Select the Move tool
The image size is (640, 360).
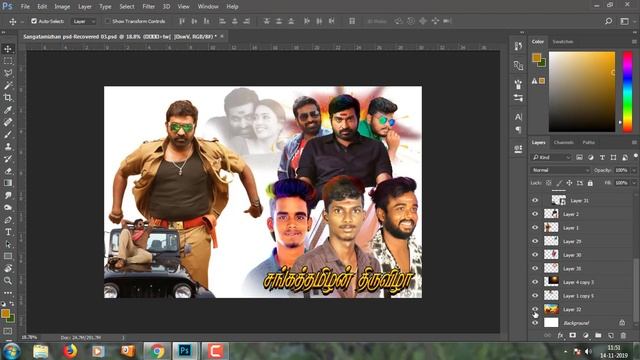(8, 49)
